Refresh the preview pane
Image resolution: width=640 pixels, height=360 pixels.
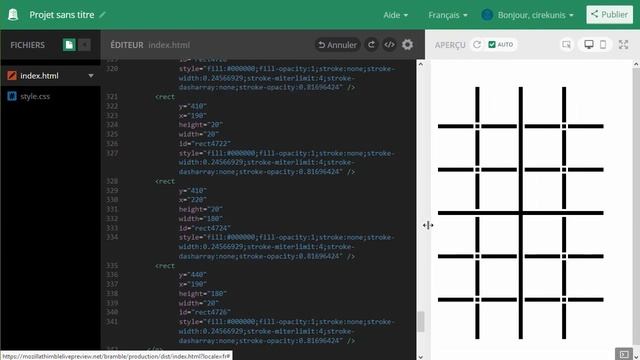pos(477,44)
